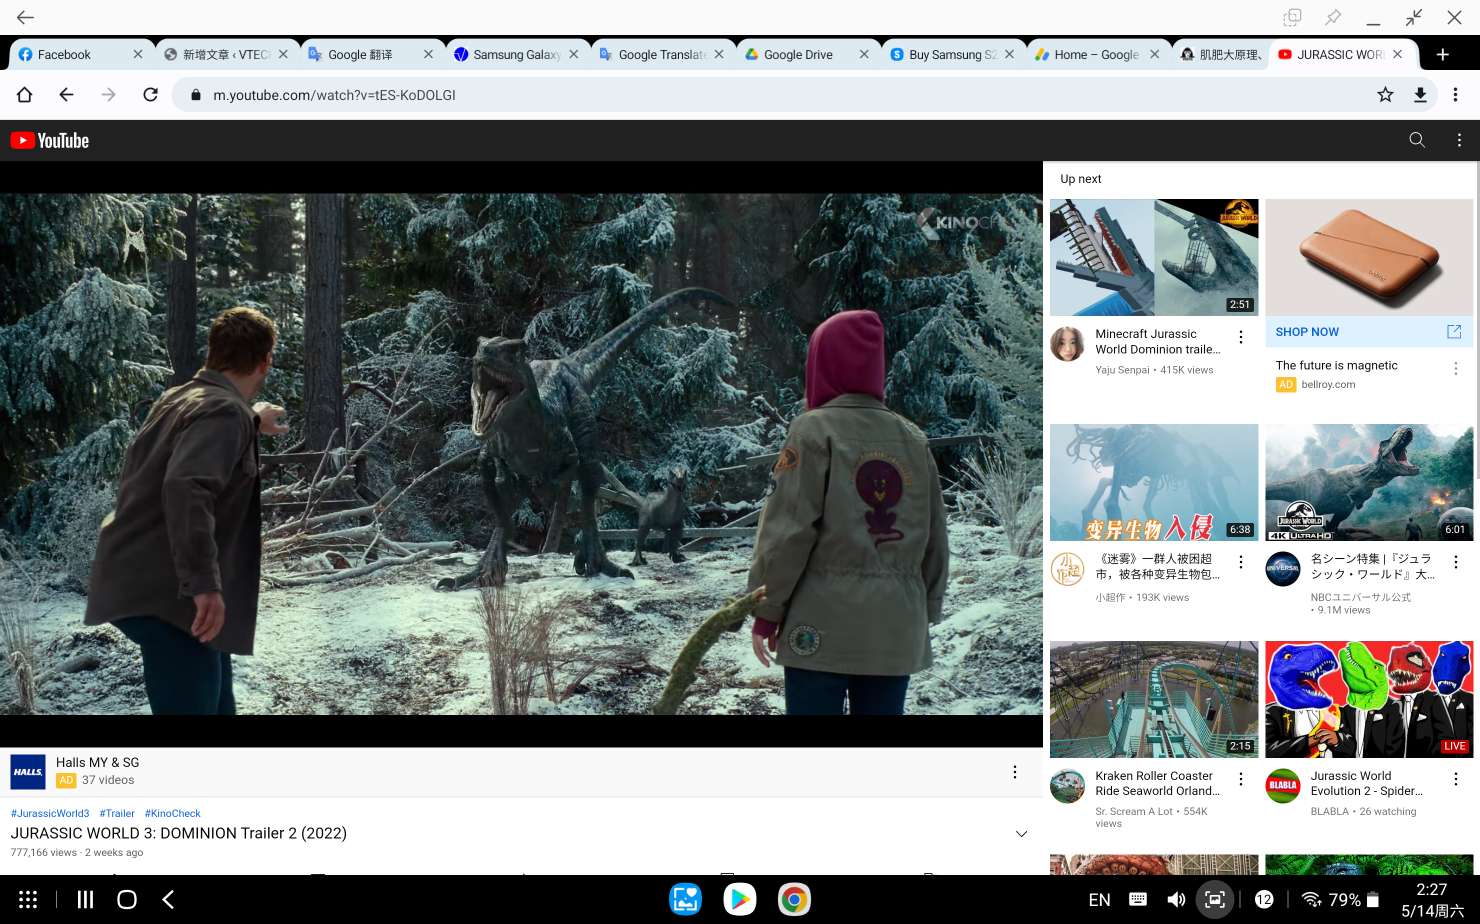The width and height of the screenshot is (1480, 924).
Task: Open the volume control in the system tray
Action: [1176, 900]
